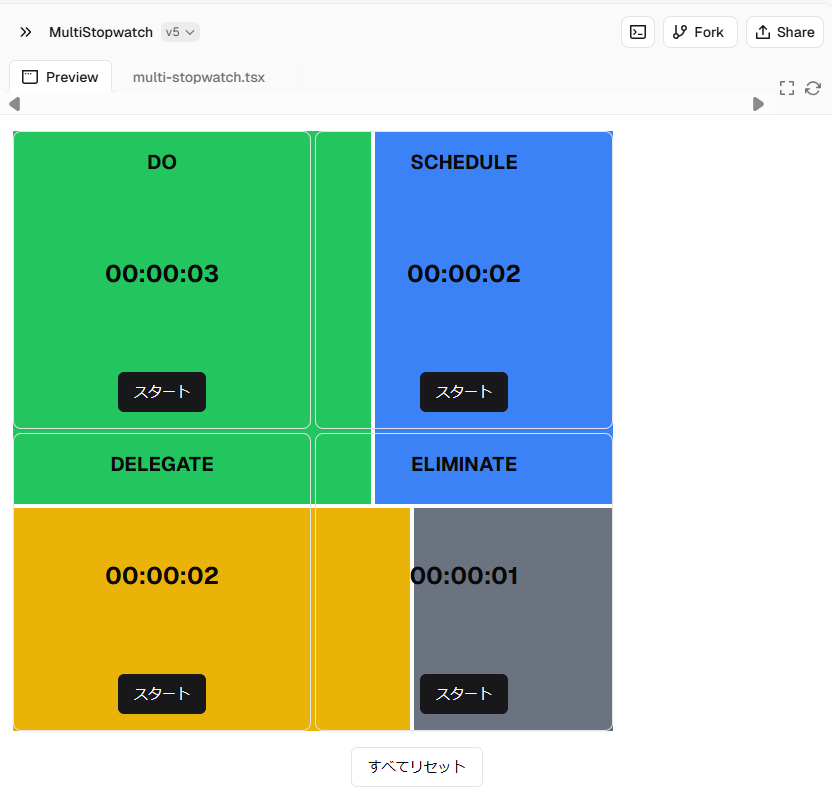Open the multi-stopwatch.tsx tab
Image resolution: width=832 pixels, height=812 pixels.
click(x=198, y=77)
